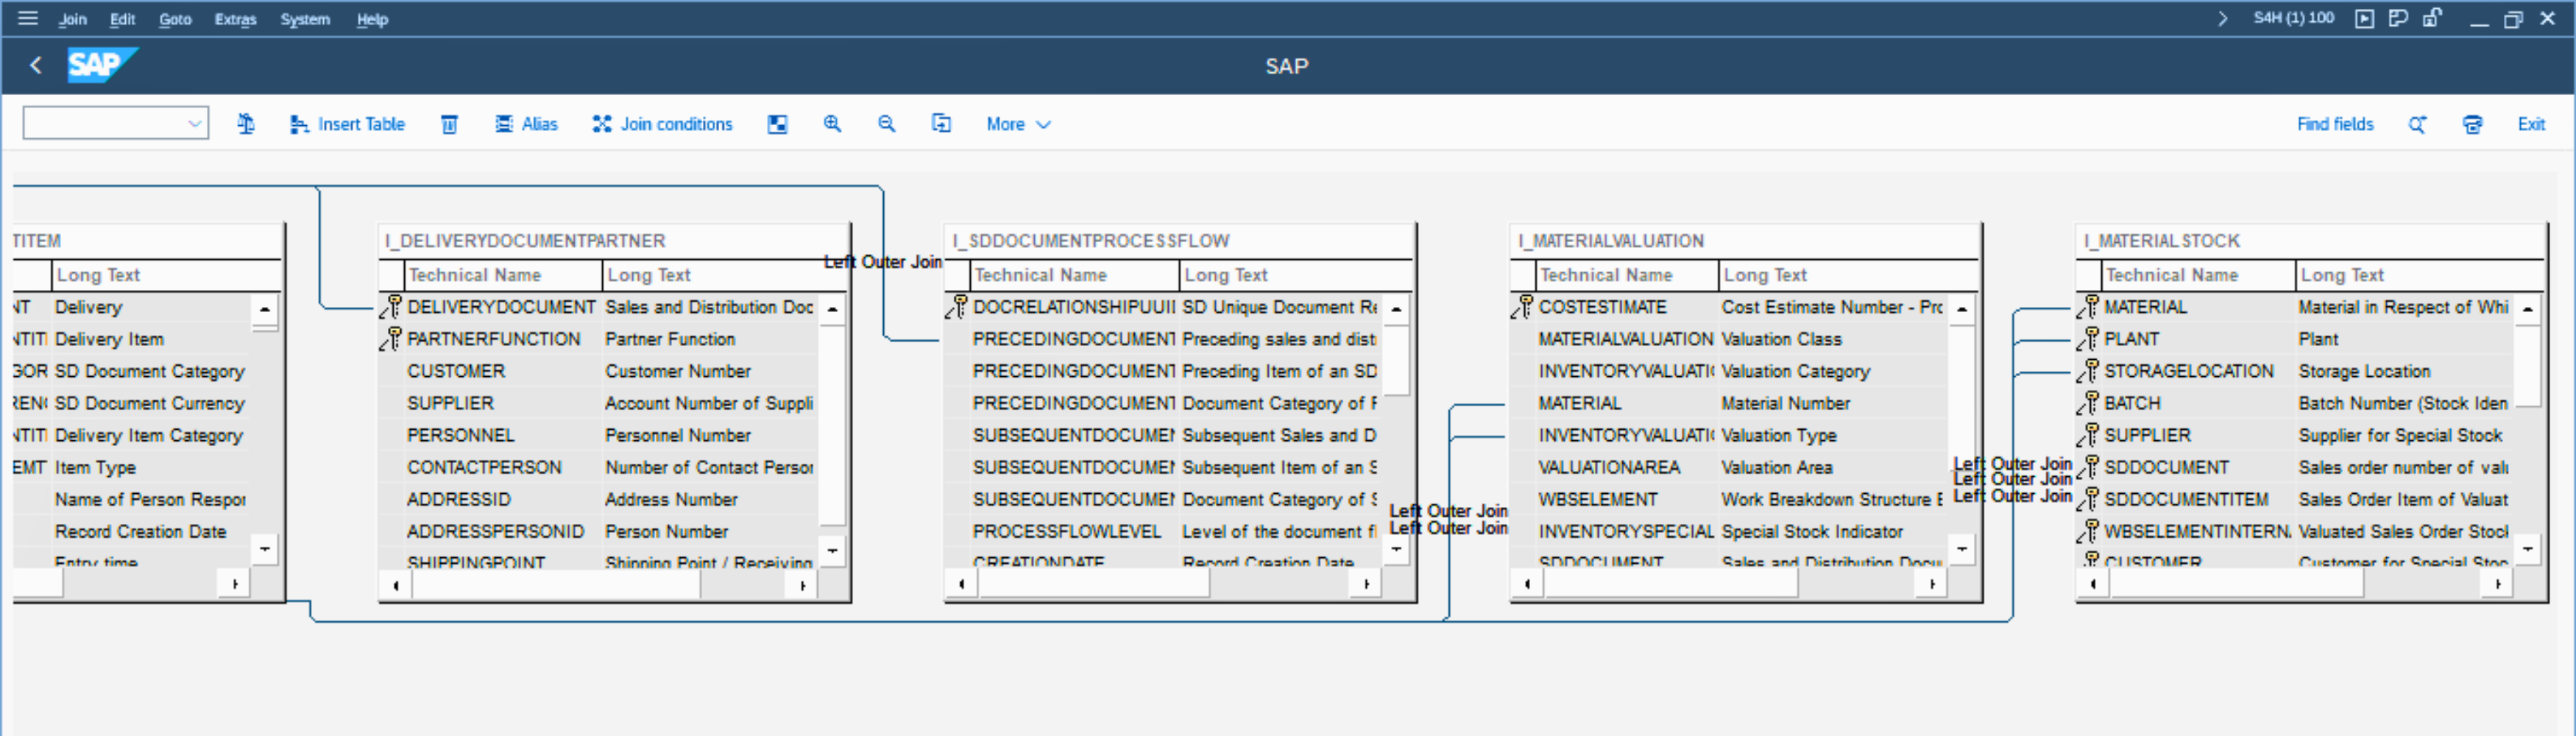Screen dimensions: 2576x736
Task: Open the Extras menu
Action: point(235,19)
